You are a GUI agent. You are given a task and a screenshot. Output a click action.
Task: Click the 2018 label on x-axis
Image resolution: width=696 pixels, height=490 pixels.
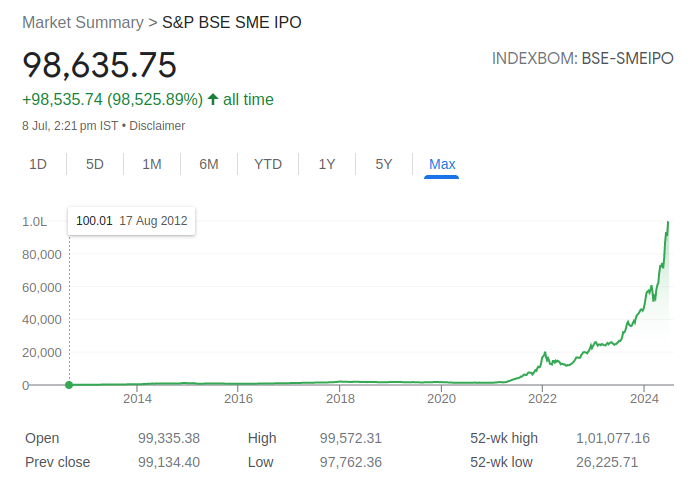click(340, 400)
